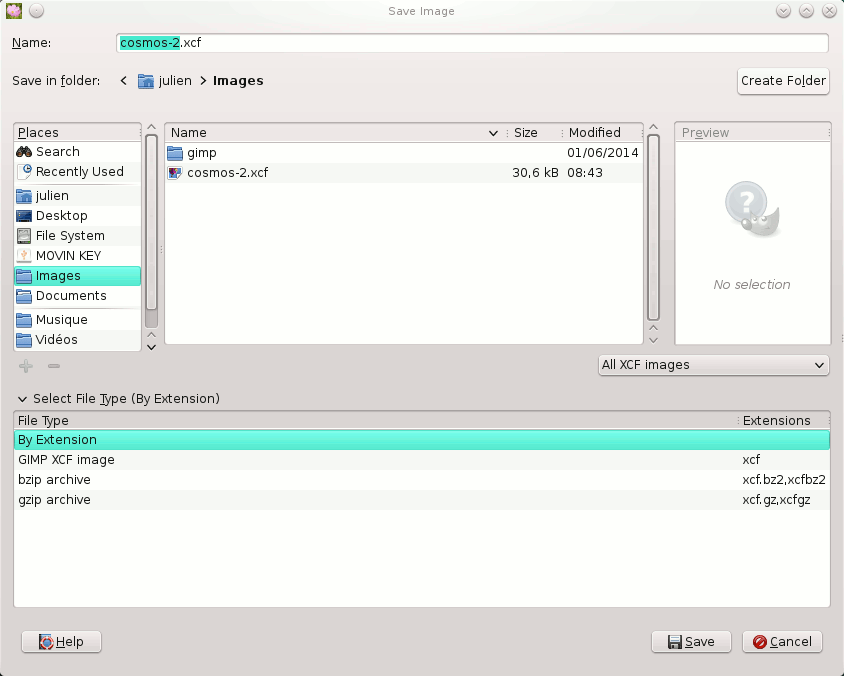Click julien in the folder path breadcrumb
Viewport: 844px width, 676px height.
[170, 80]
